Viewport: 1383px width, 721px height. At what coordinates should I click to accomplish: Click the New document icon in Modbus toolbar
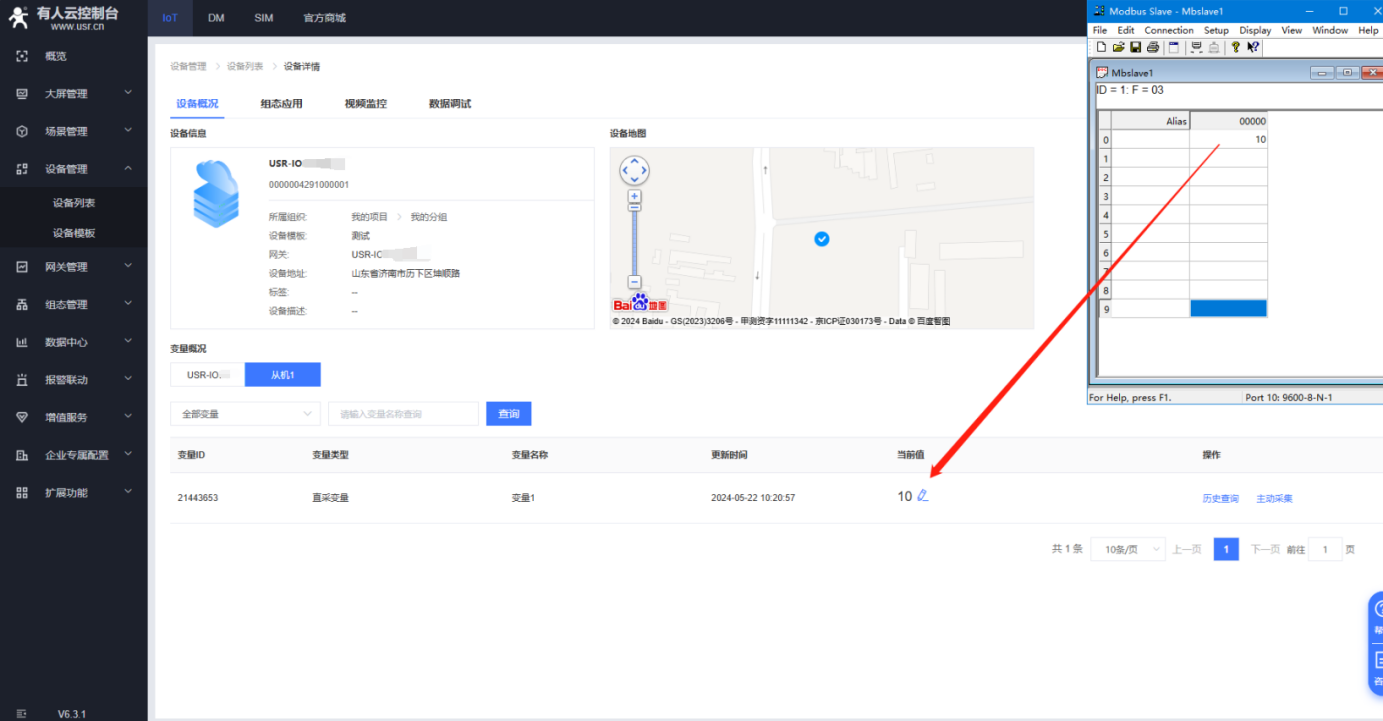point(1102,47)
